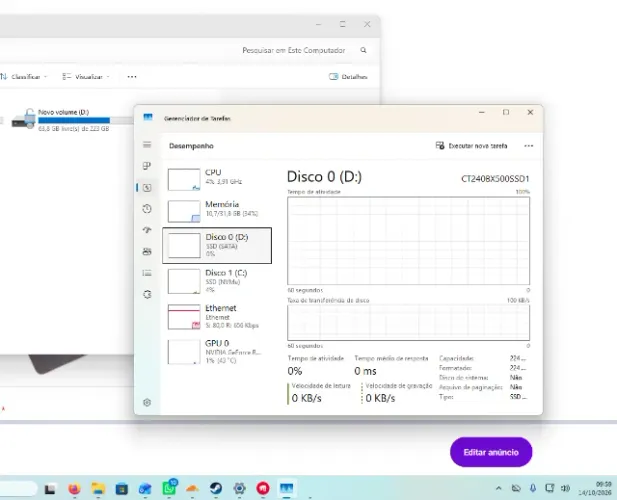This screenshot has width=617, height=500.
Task: Click the Novo volume (D:) storage usage bar
Action: 85,120
